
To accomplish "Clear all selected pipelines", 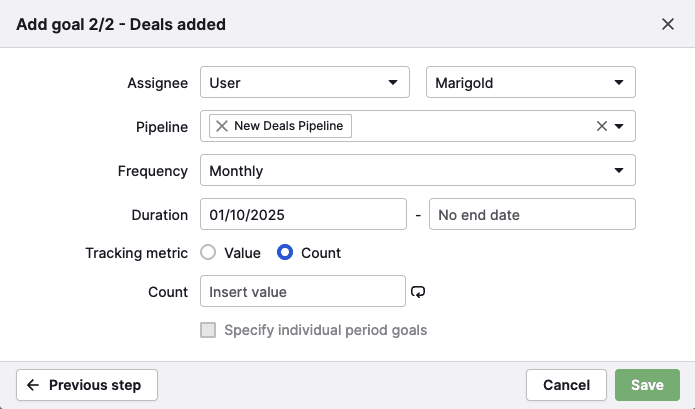I will [602, 126].
